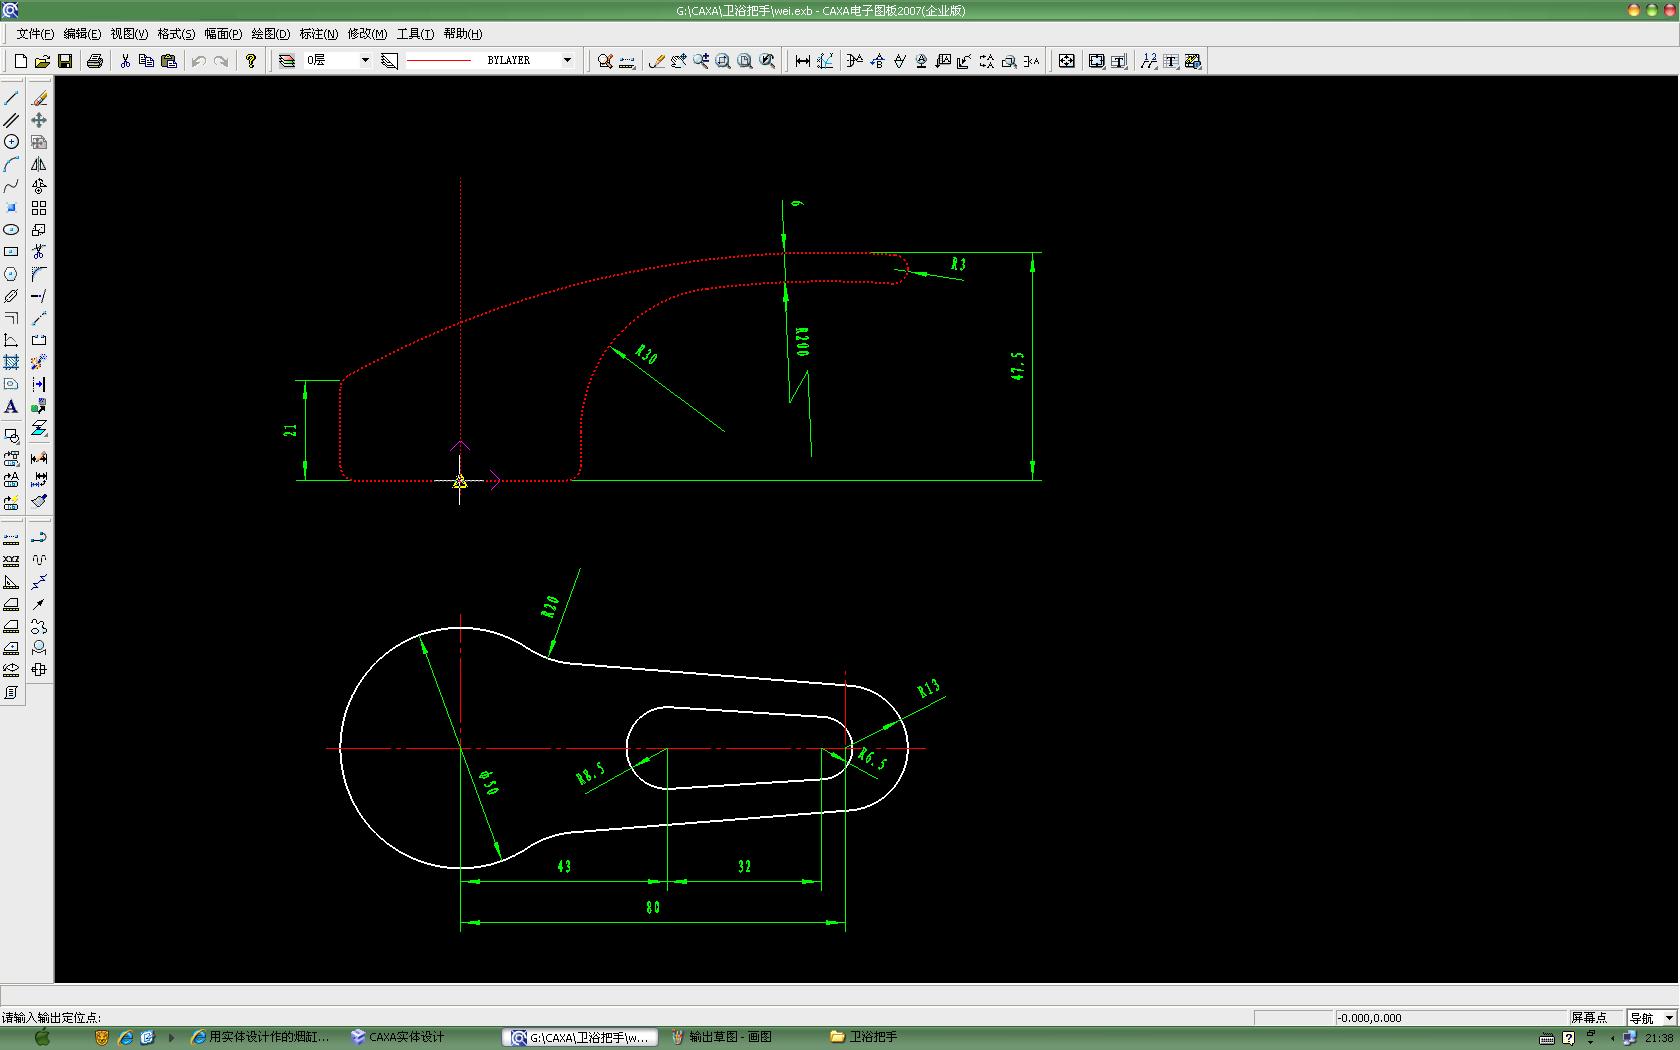Choose the Mirror tool icon
Viewport: 1680px width, 1050px height.
pos(39,164)
